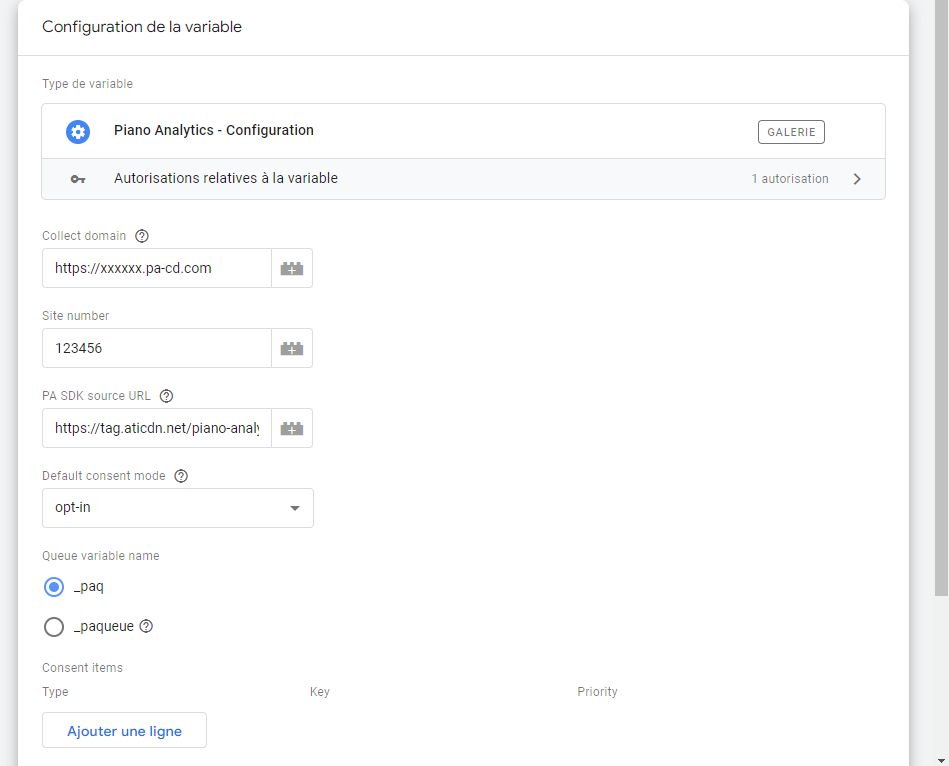Open variable picker next to Site number field

[x=292, y=347]
